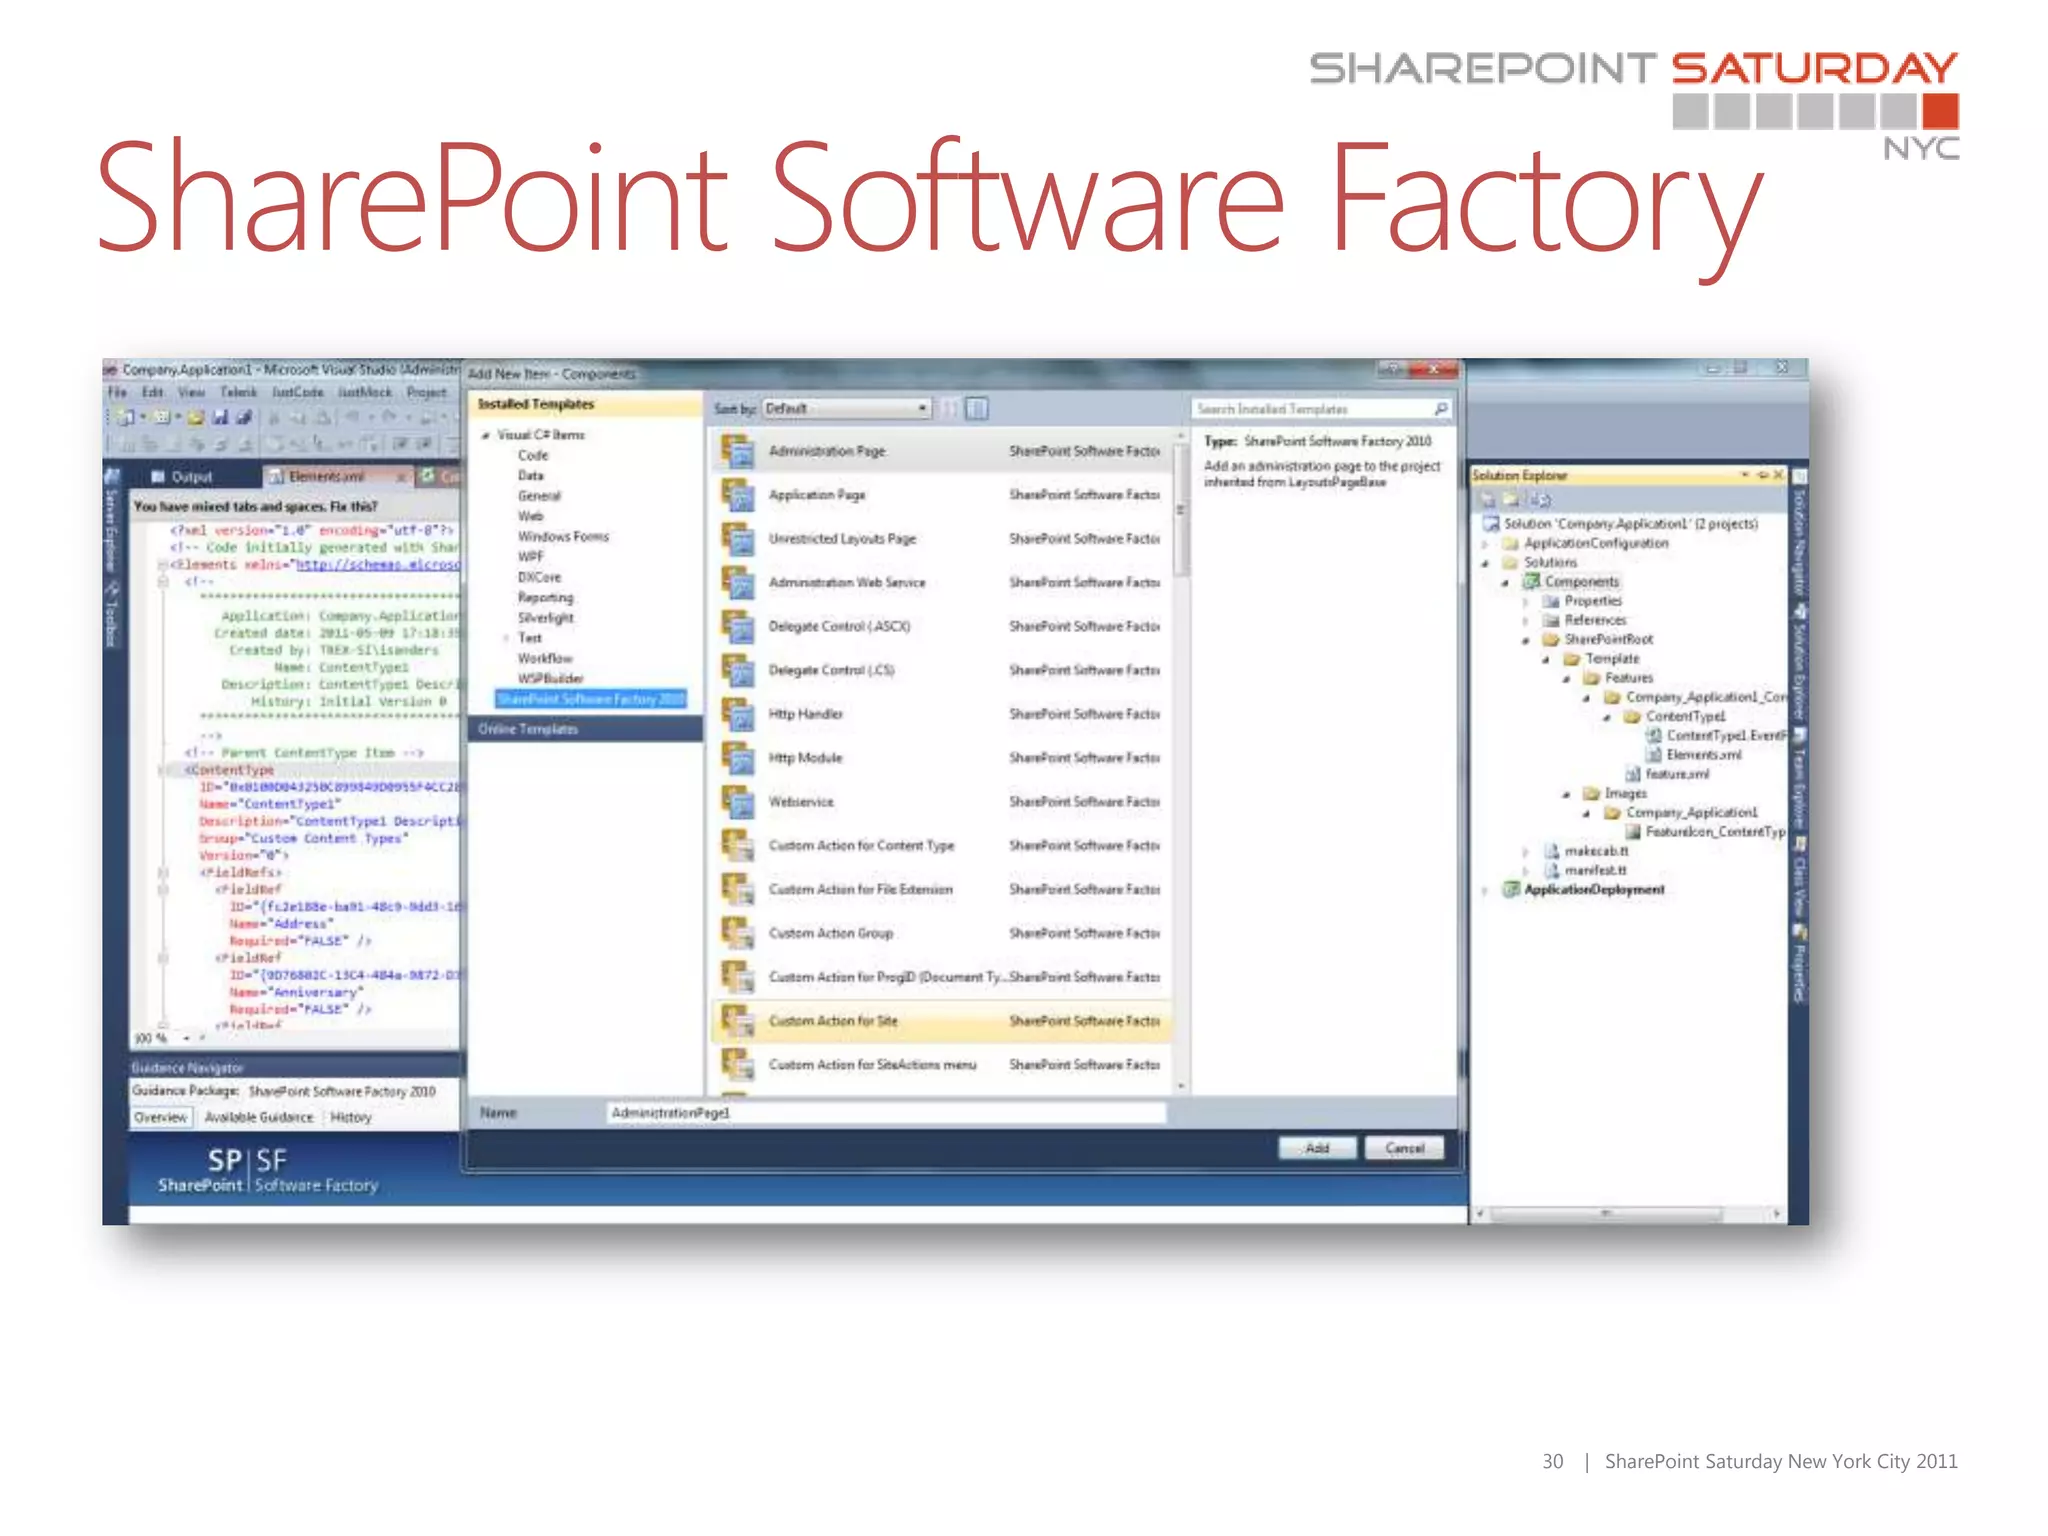Screen dimensions: 2048x1536
Task: Select the Windows Forms template category
Action: tap(563, 537)
